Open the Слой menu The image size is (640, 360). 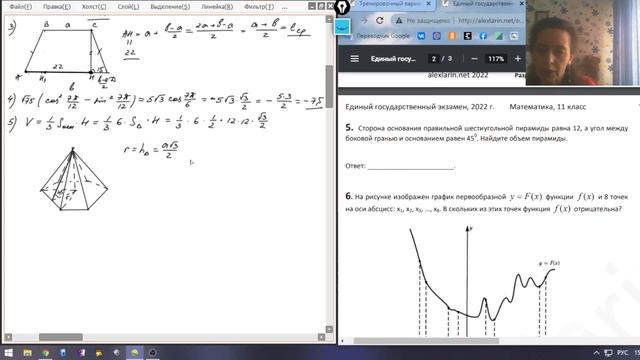(x=128, y=7)
